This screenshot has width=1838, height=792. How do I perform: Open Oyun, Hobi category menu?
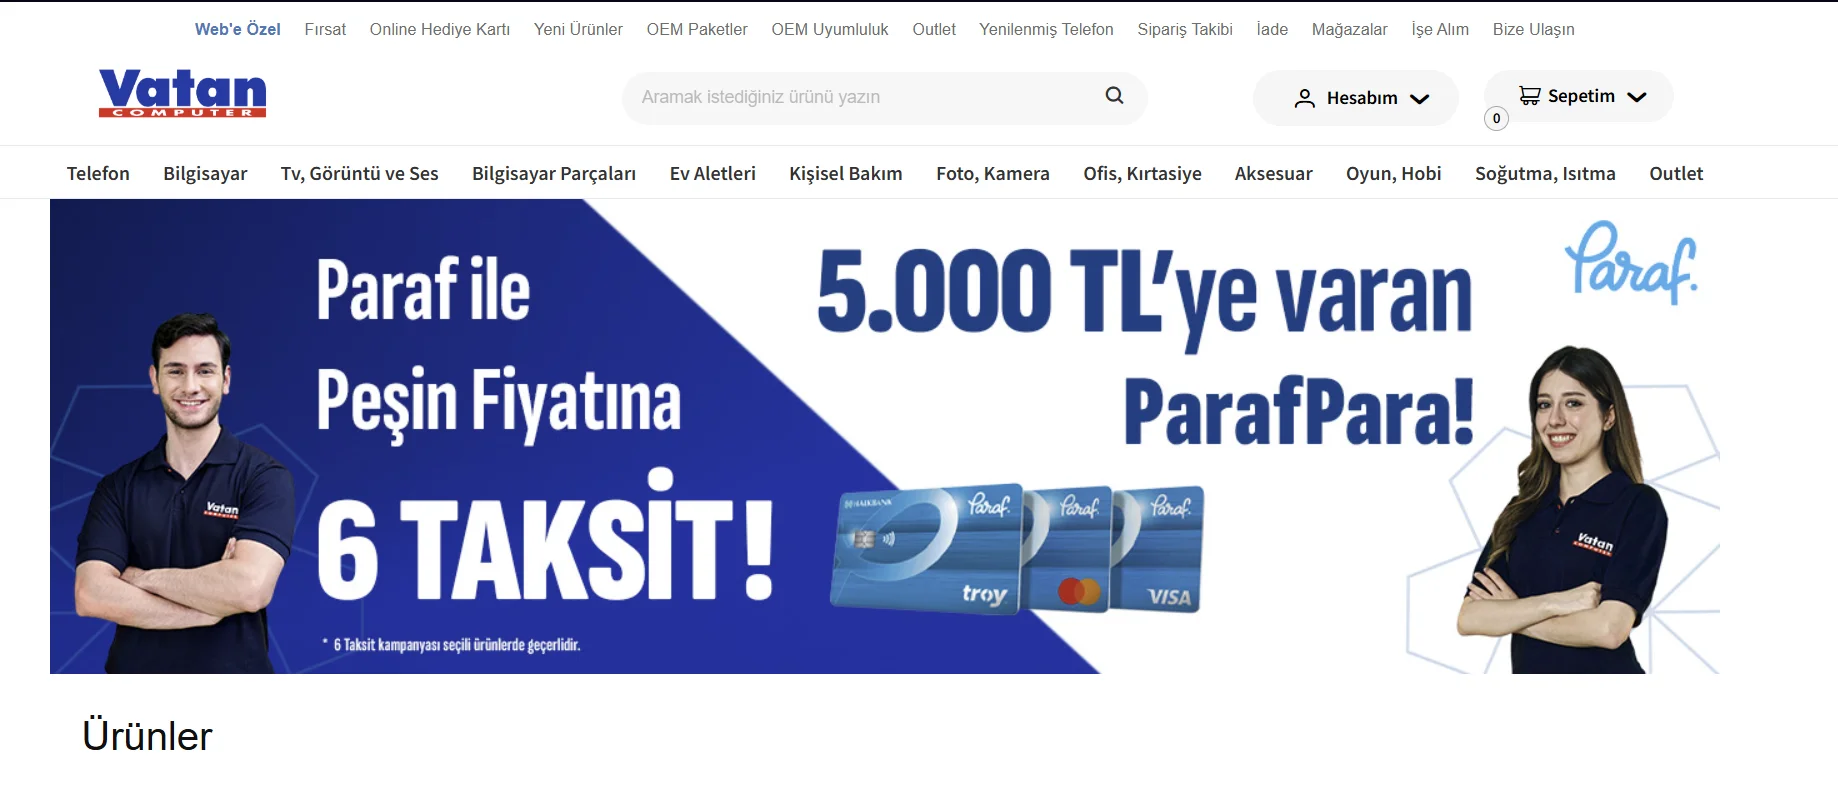tap(1394, 173)
